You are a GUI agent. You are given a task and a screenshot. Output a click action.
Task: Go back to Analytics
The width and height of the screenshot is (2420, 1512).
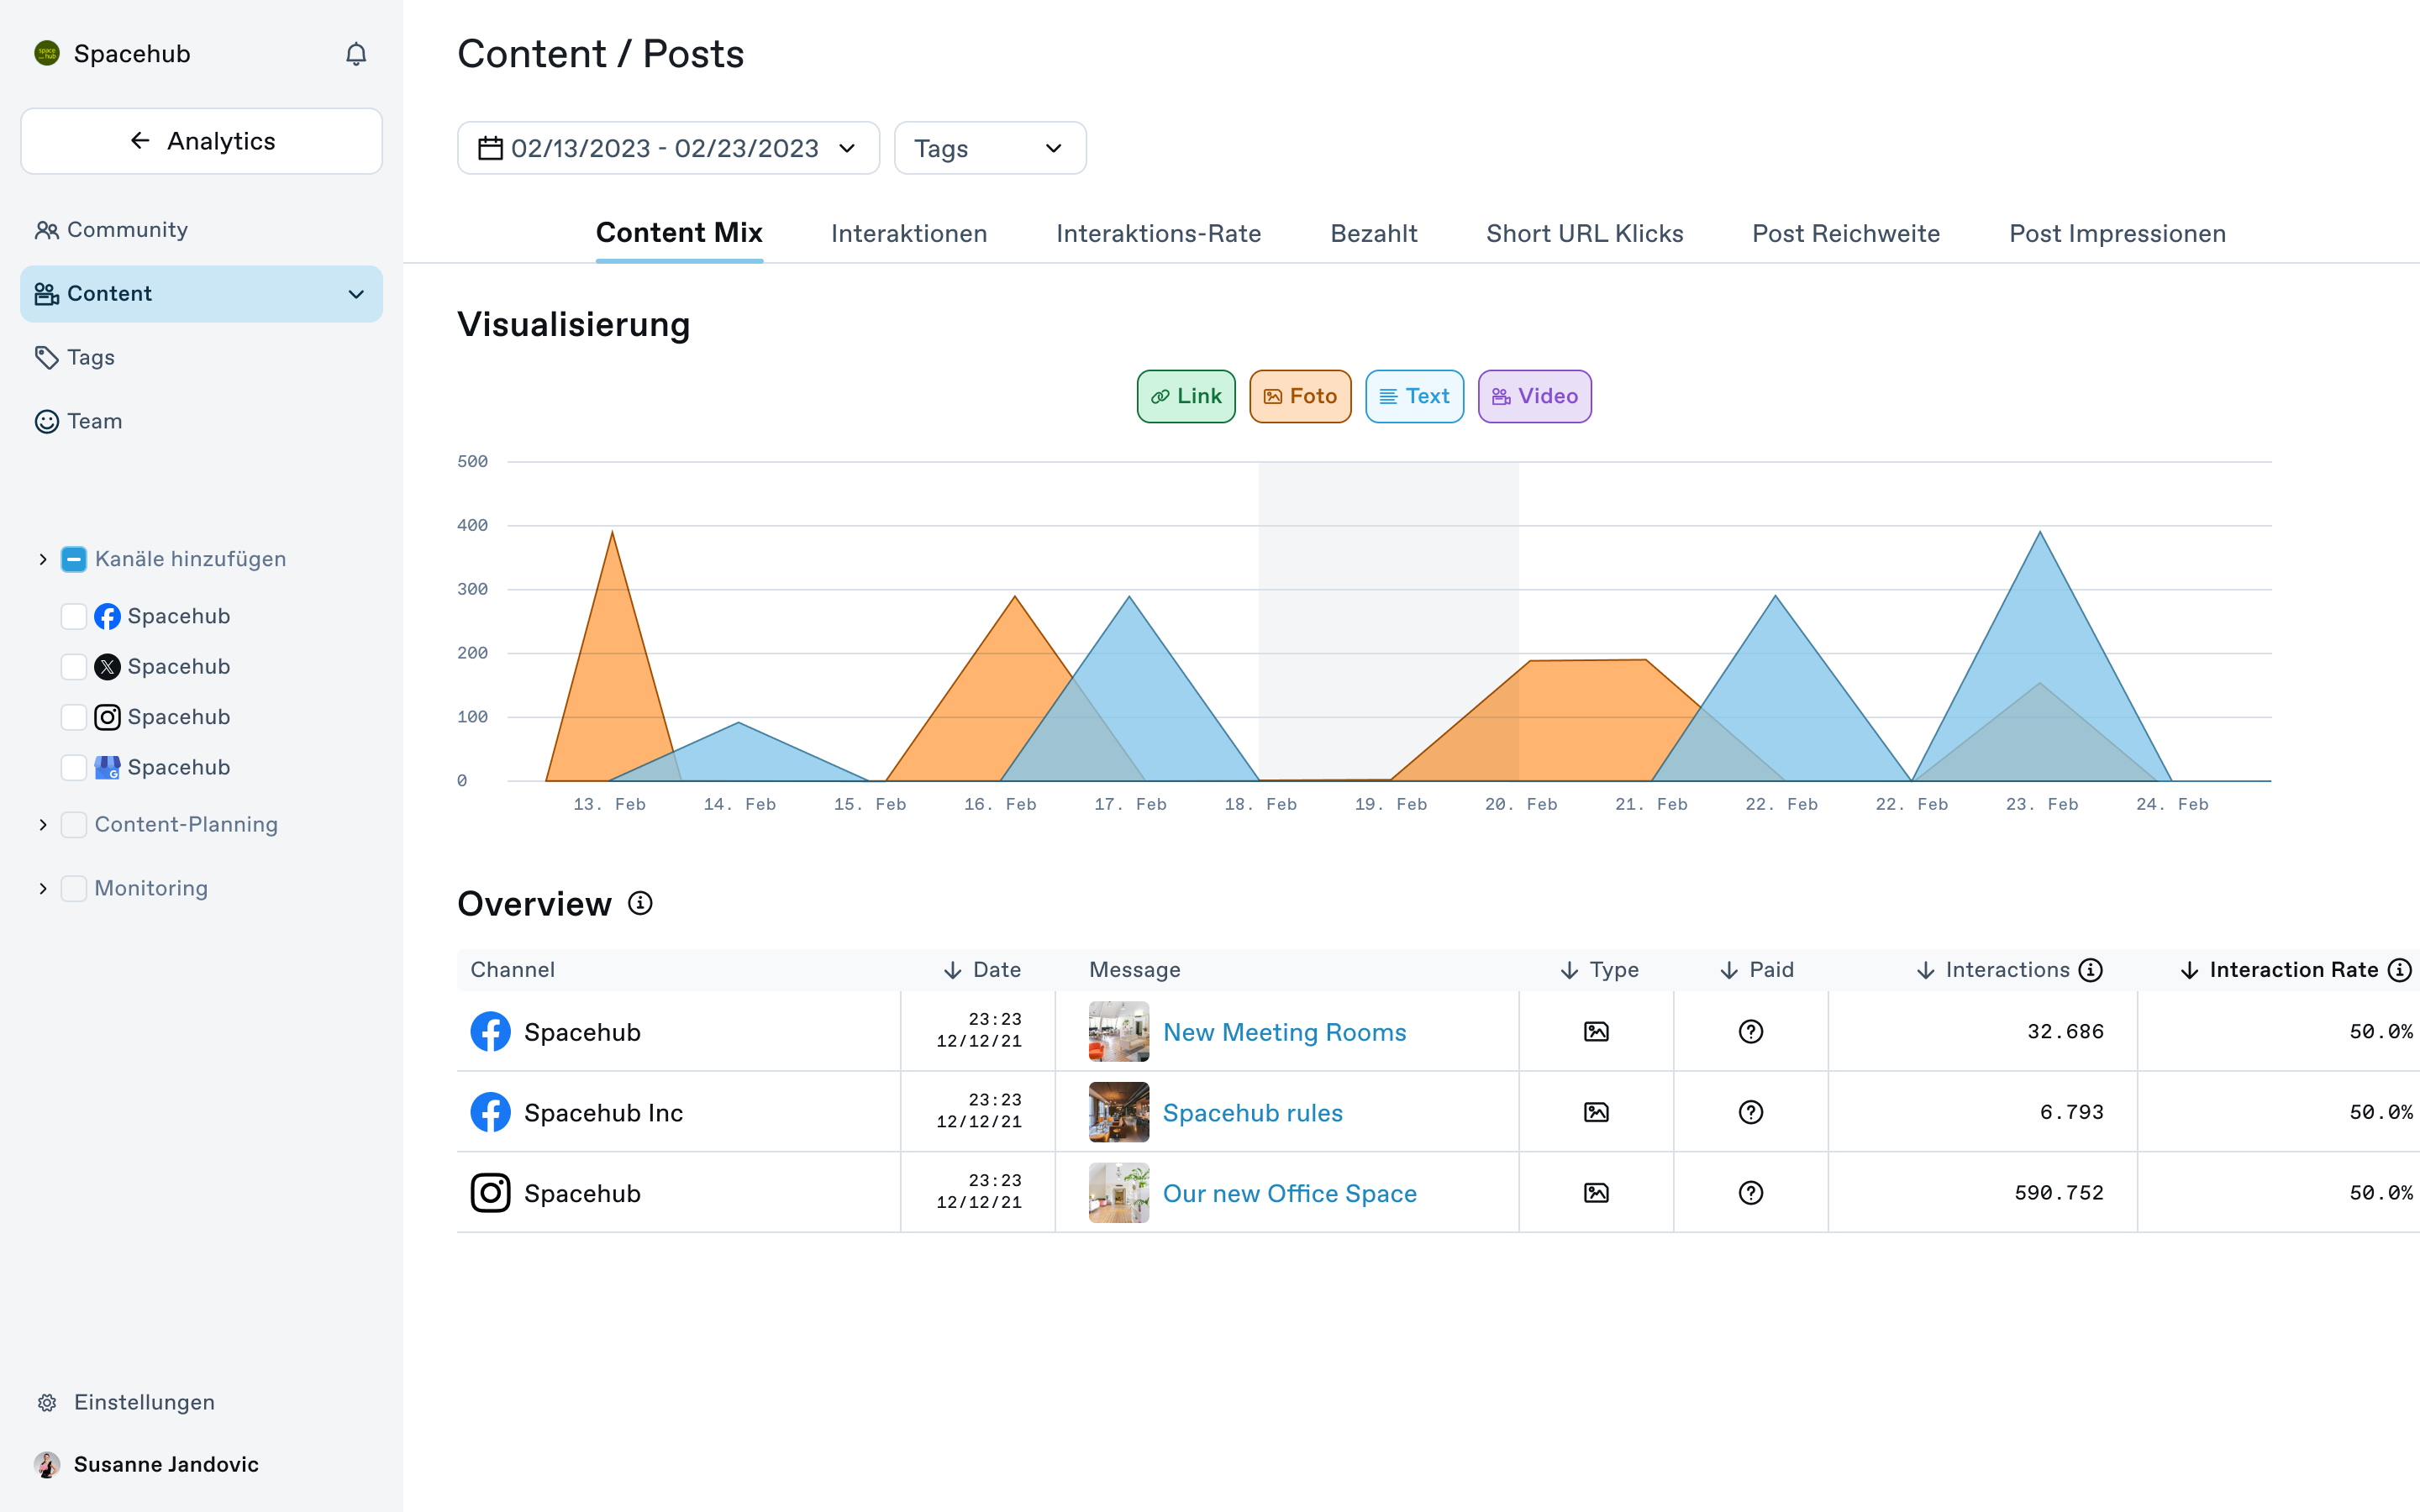click(201, 141)
